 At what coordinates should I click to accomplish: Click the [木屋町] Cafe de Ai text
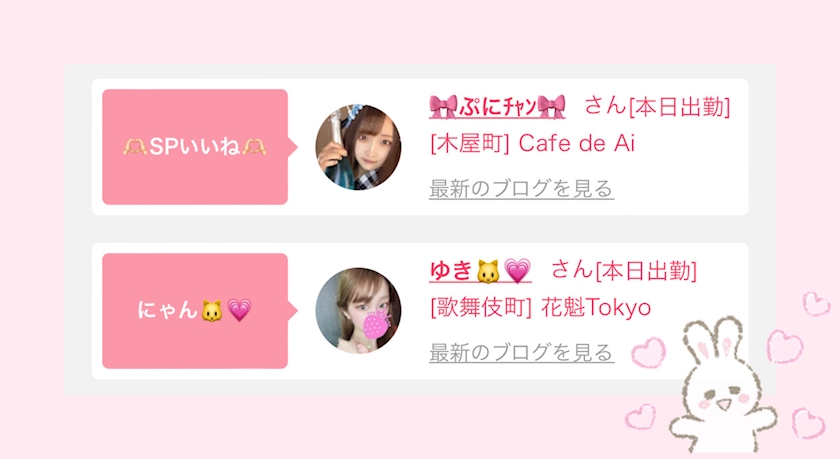tap(532, 144)
